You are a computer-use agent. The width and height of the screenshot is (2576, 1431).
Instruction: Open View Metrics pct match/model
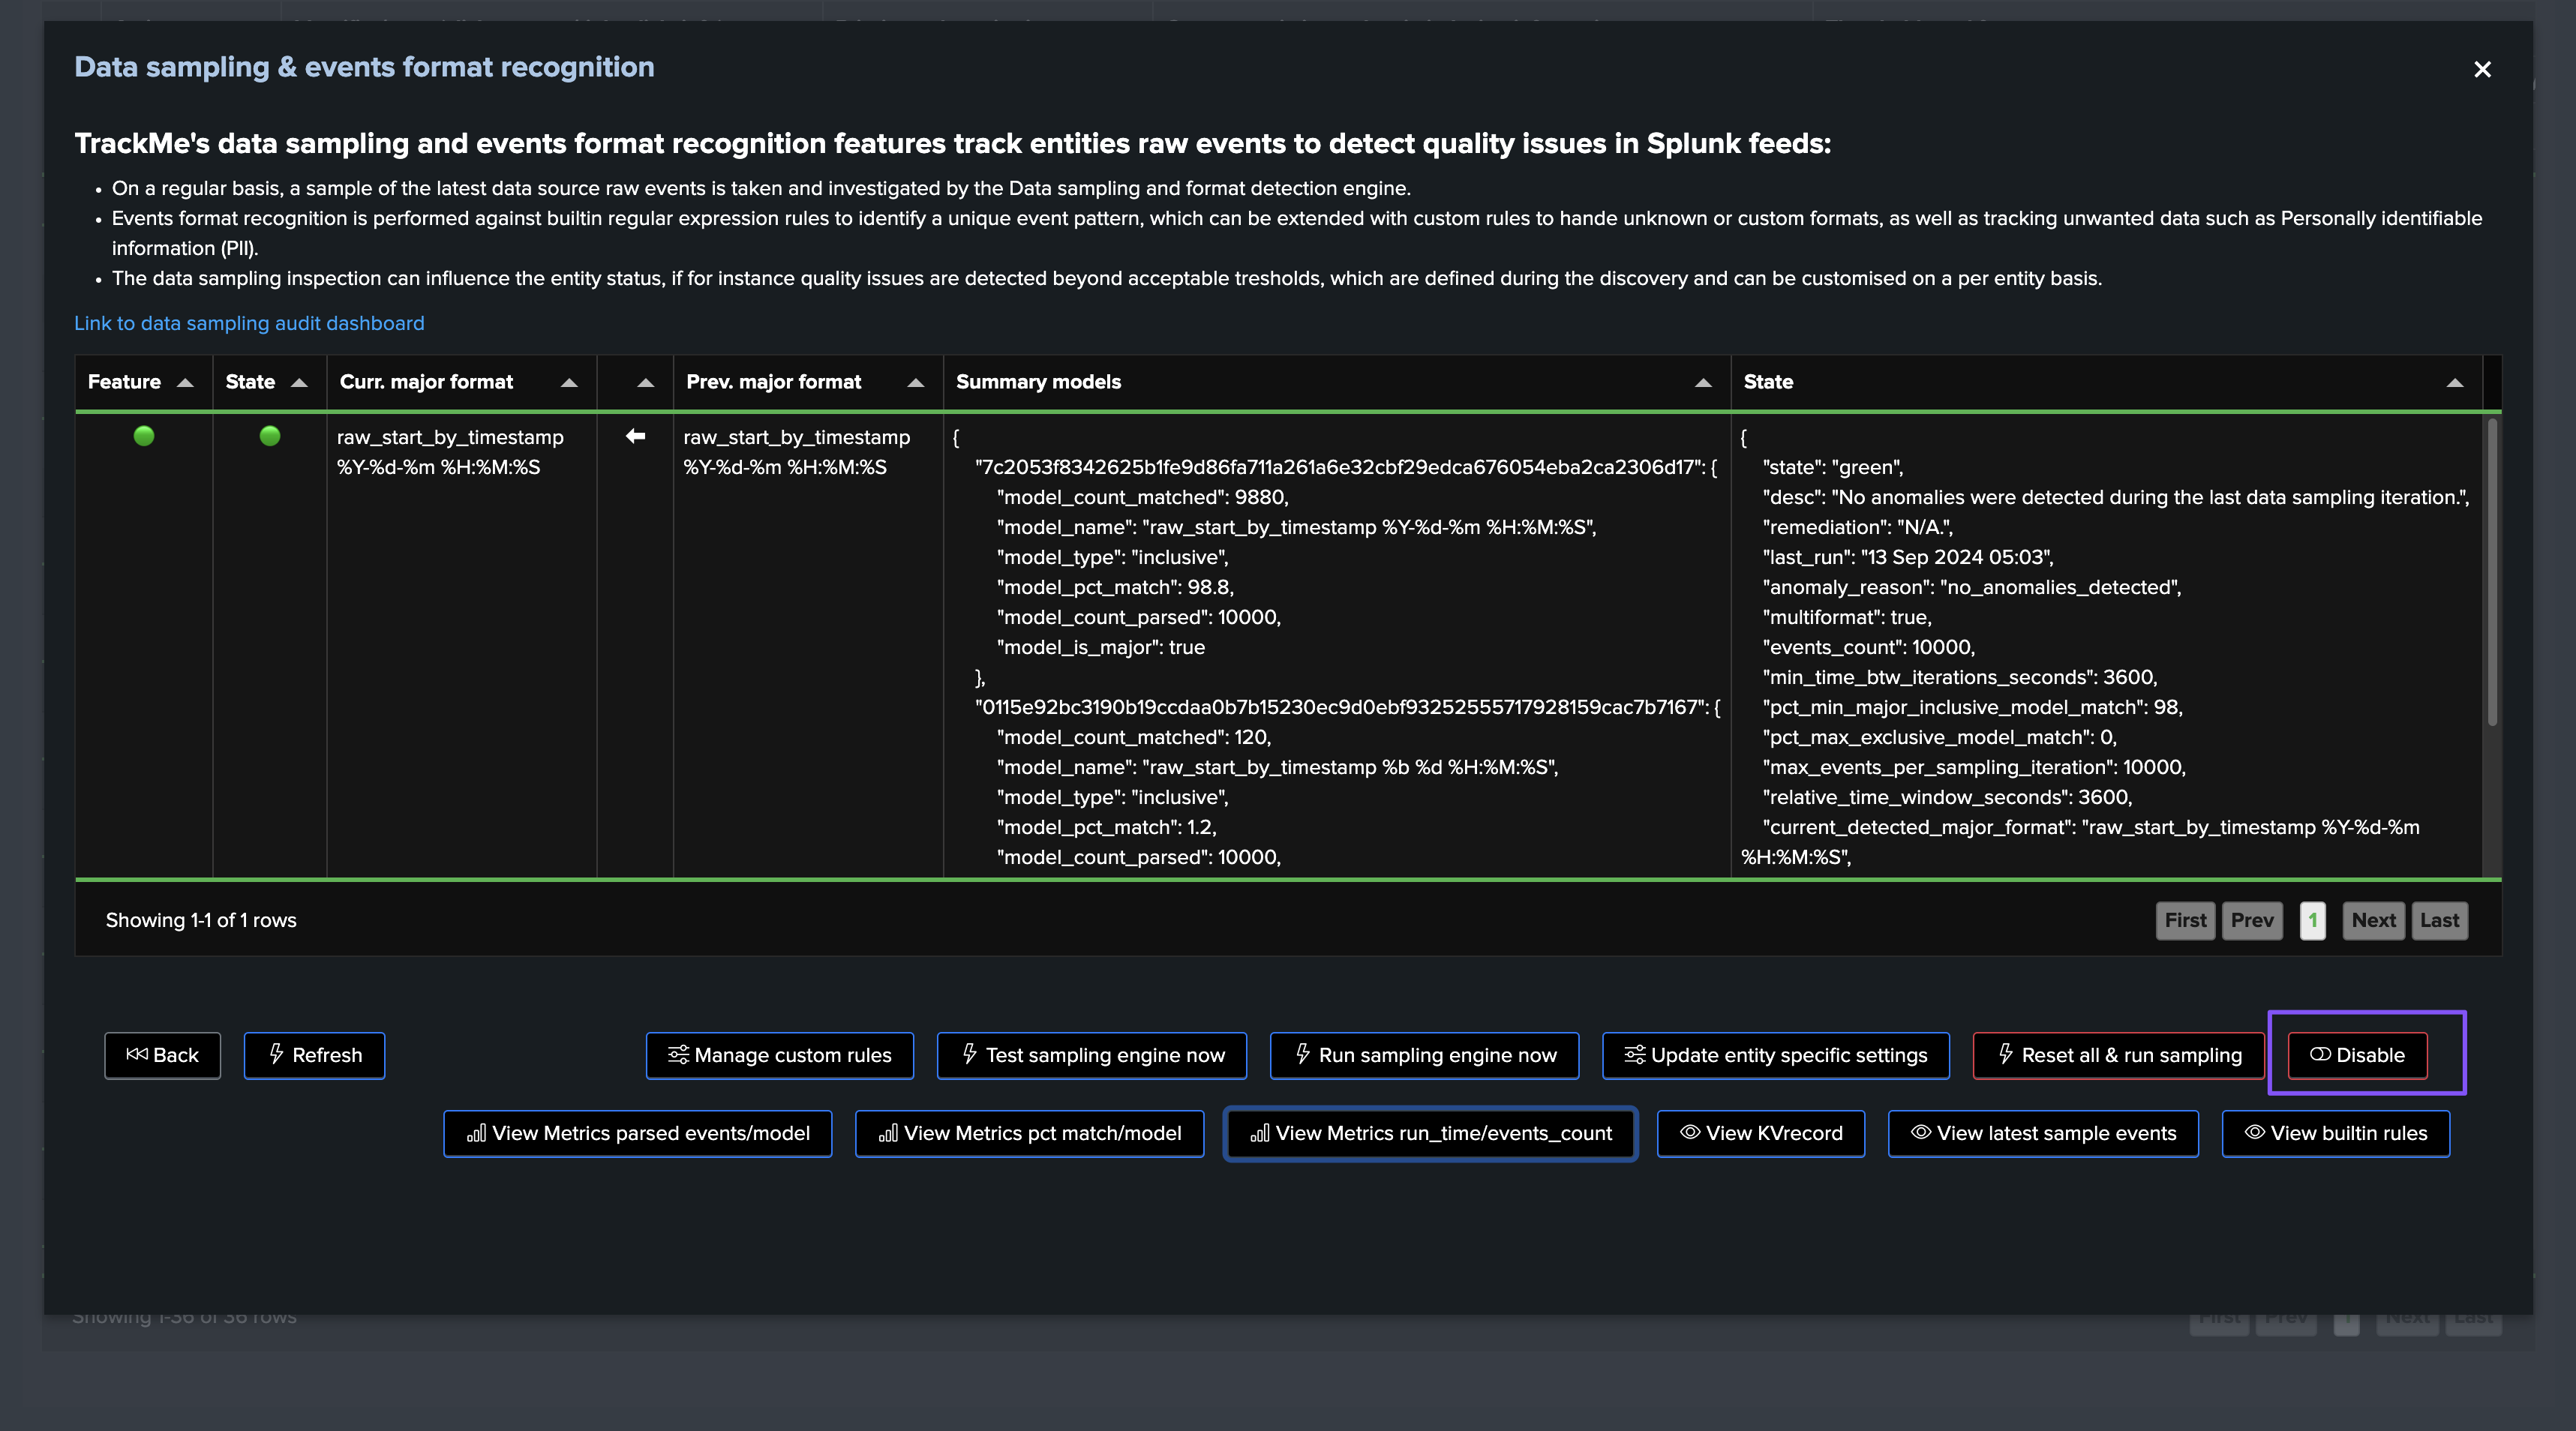pos(1029,1133)
